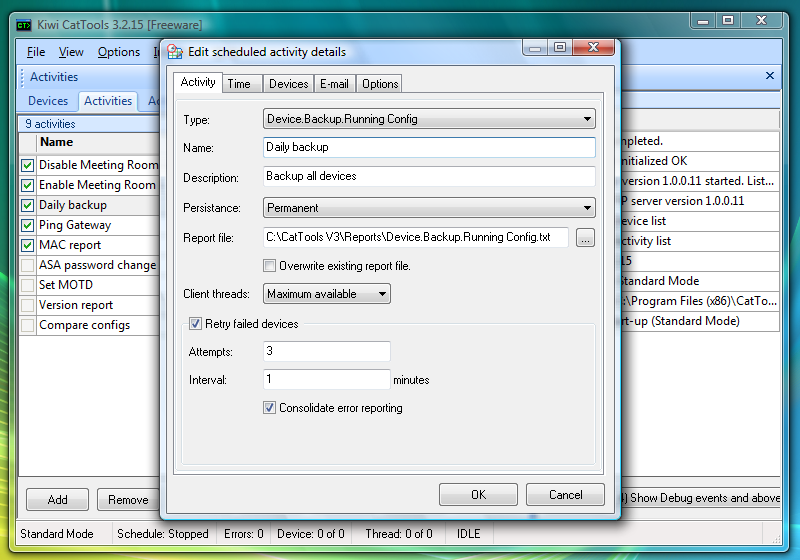800x560 pixels.
Task: Toggle the MAC report activity checkbox
Action: (x=28, y=245)
